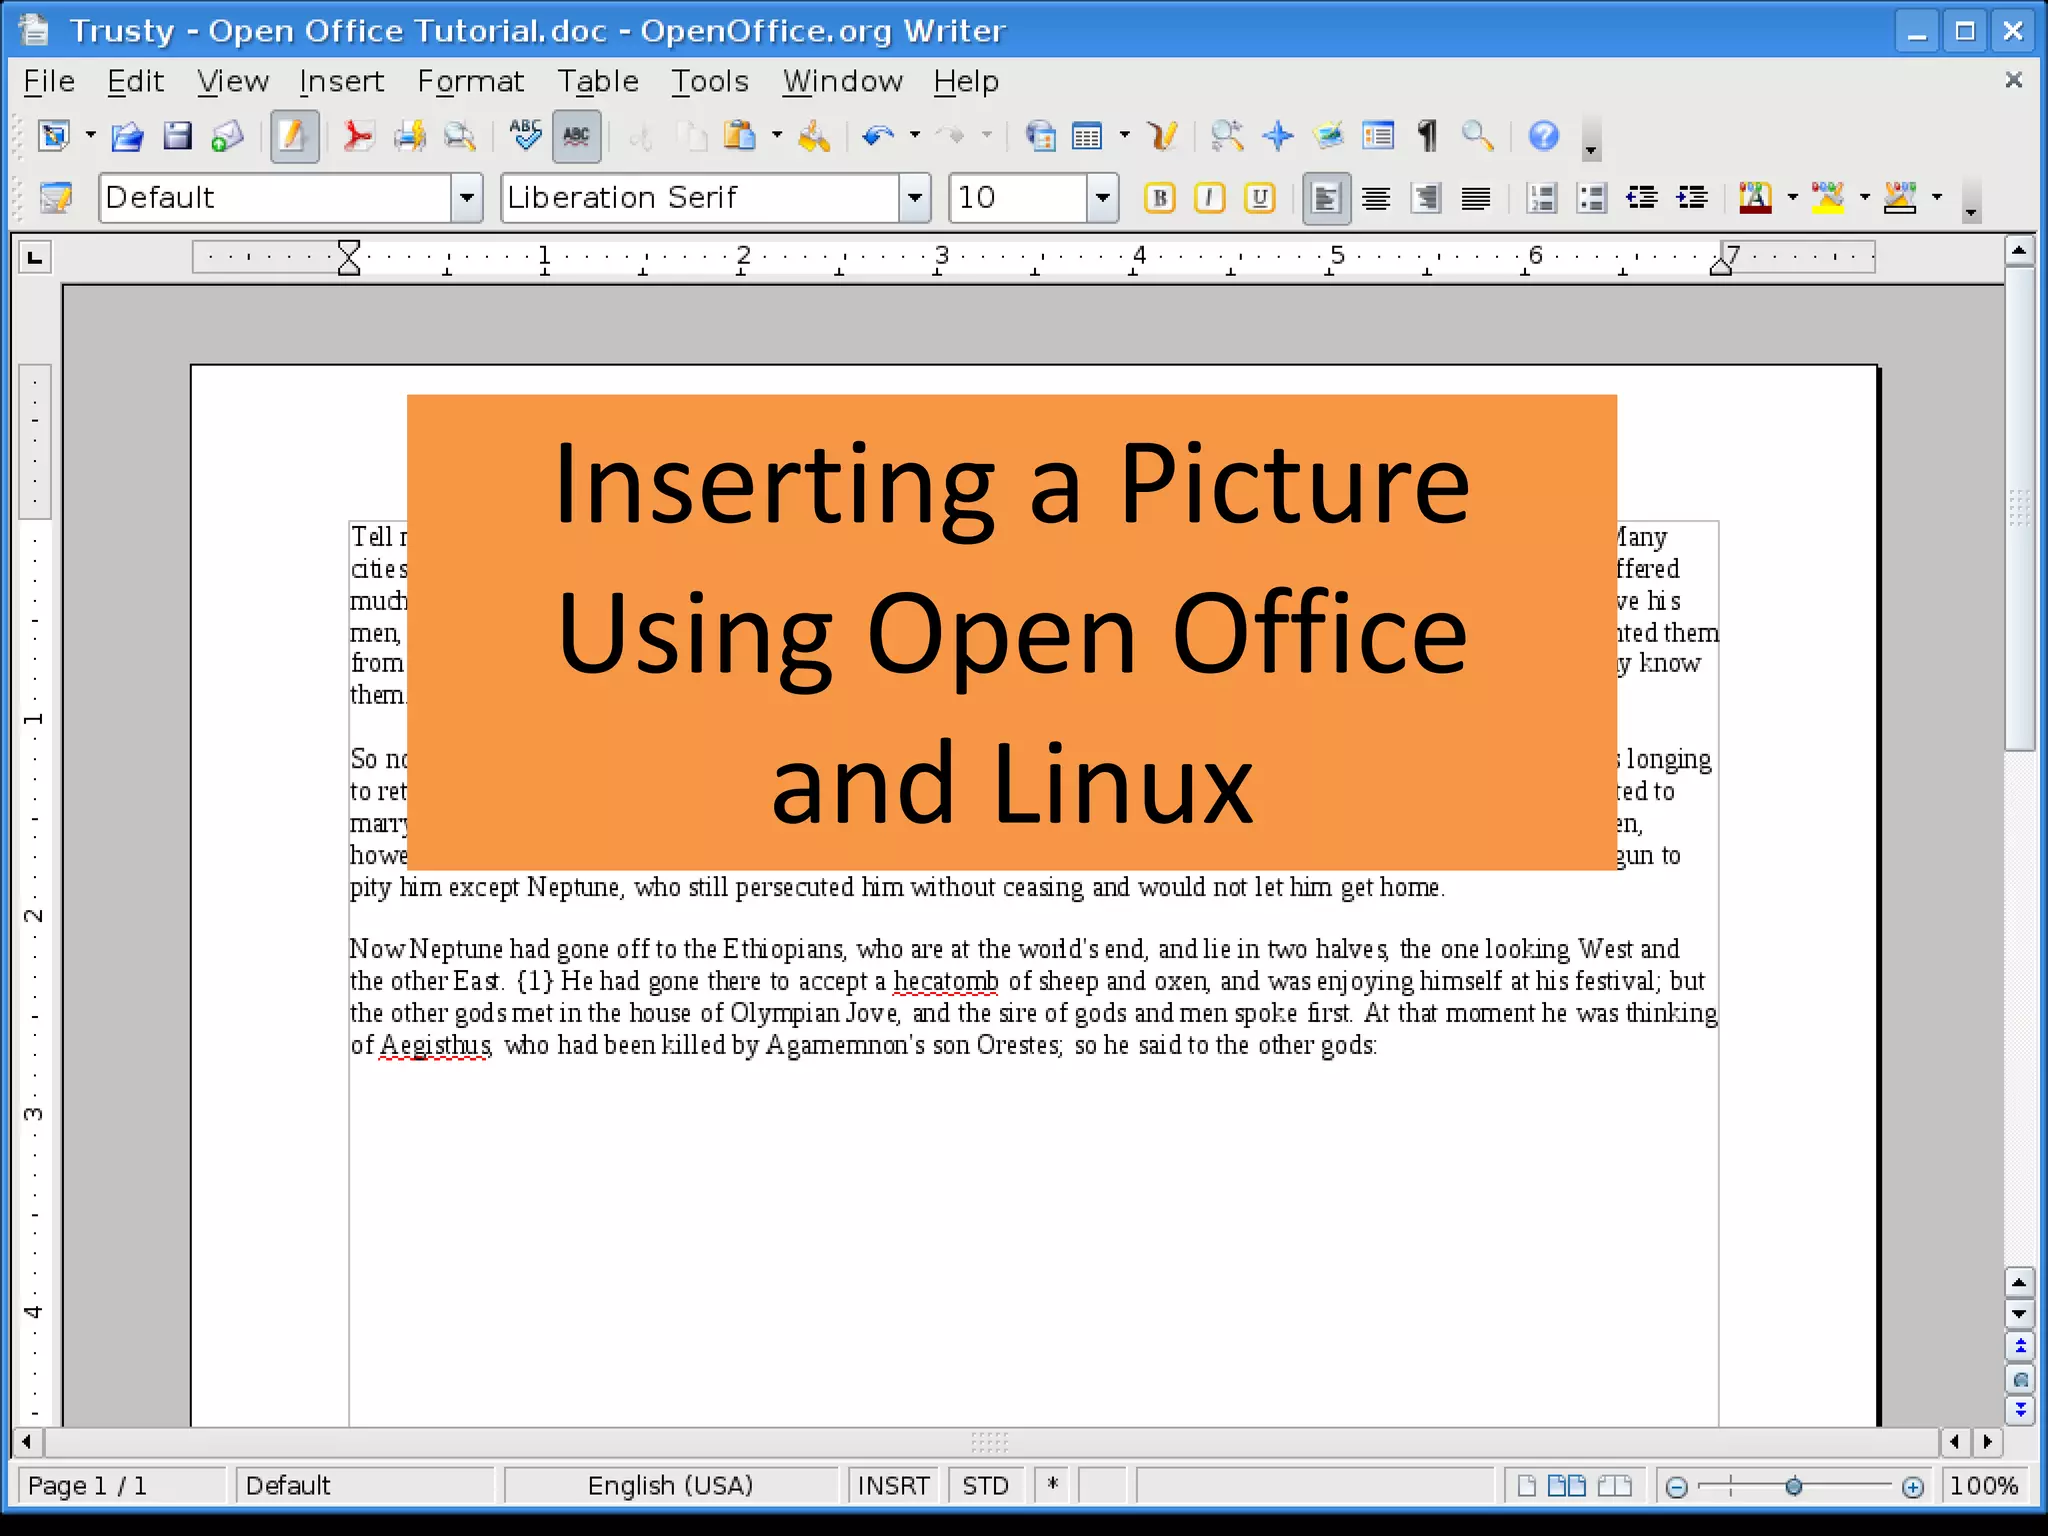Viewport: 2048px width, 1536px height.
Task: Open Page Preview icon
Action: pos(459,135)
